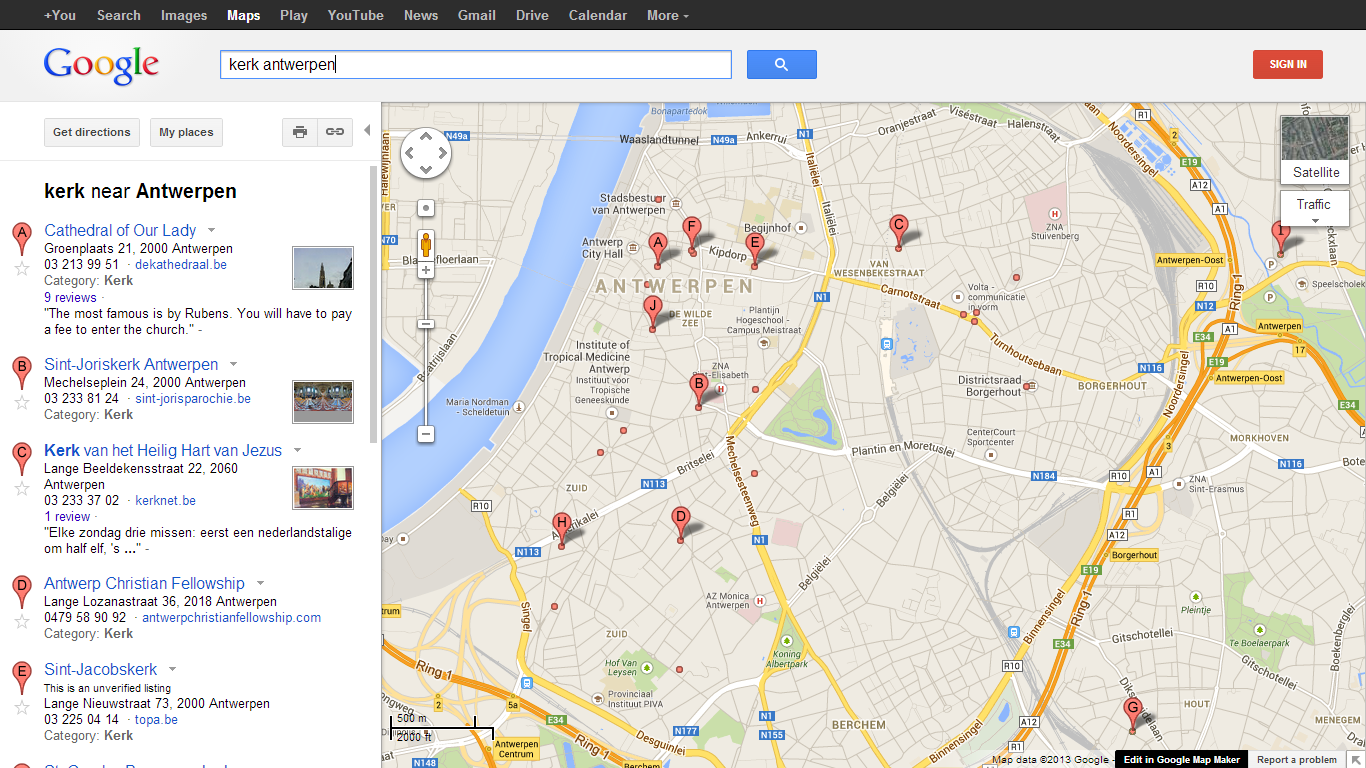1366x768 pixels.
Task: Click marker D pin in results list
Action: coord(21,592)
